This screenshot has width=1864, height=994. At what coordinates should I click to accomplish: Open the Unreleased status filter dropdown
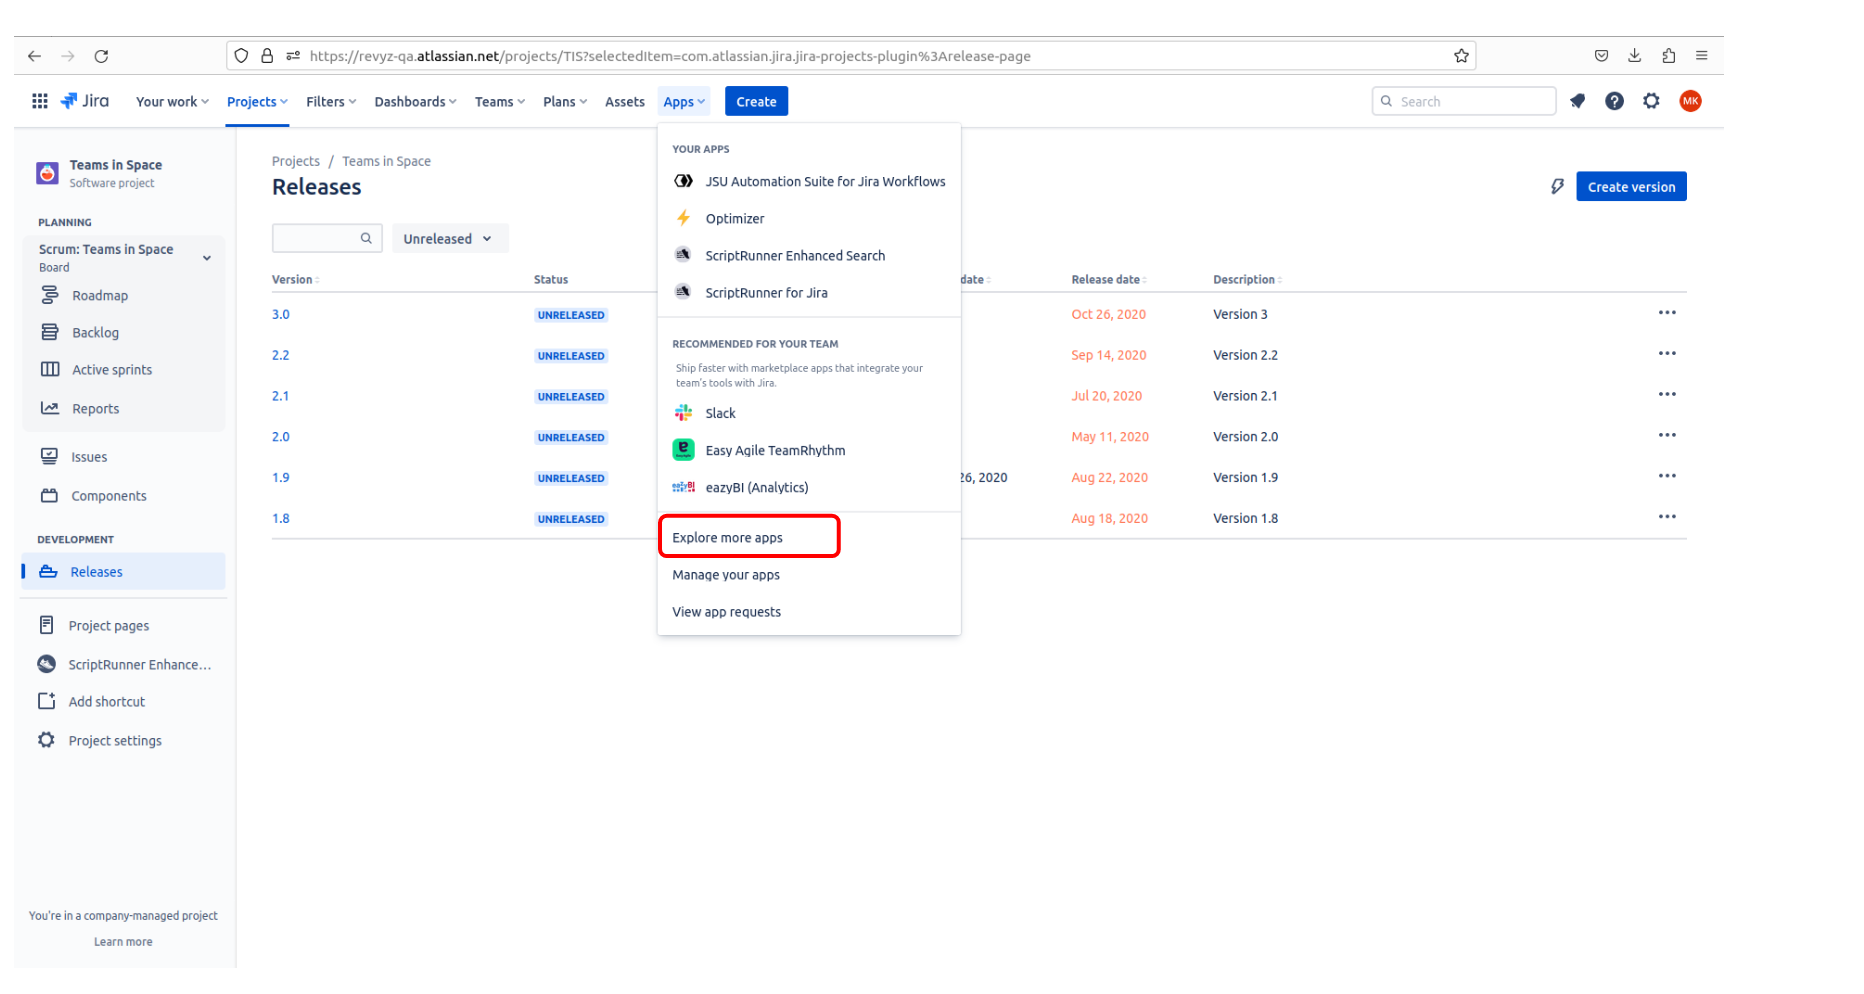coord(449,239)
